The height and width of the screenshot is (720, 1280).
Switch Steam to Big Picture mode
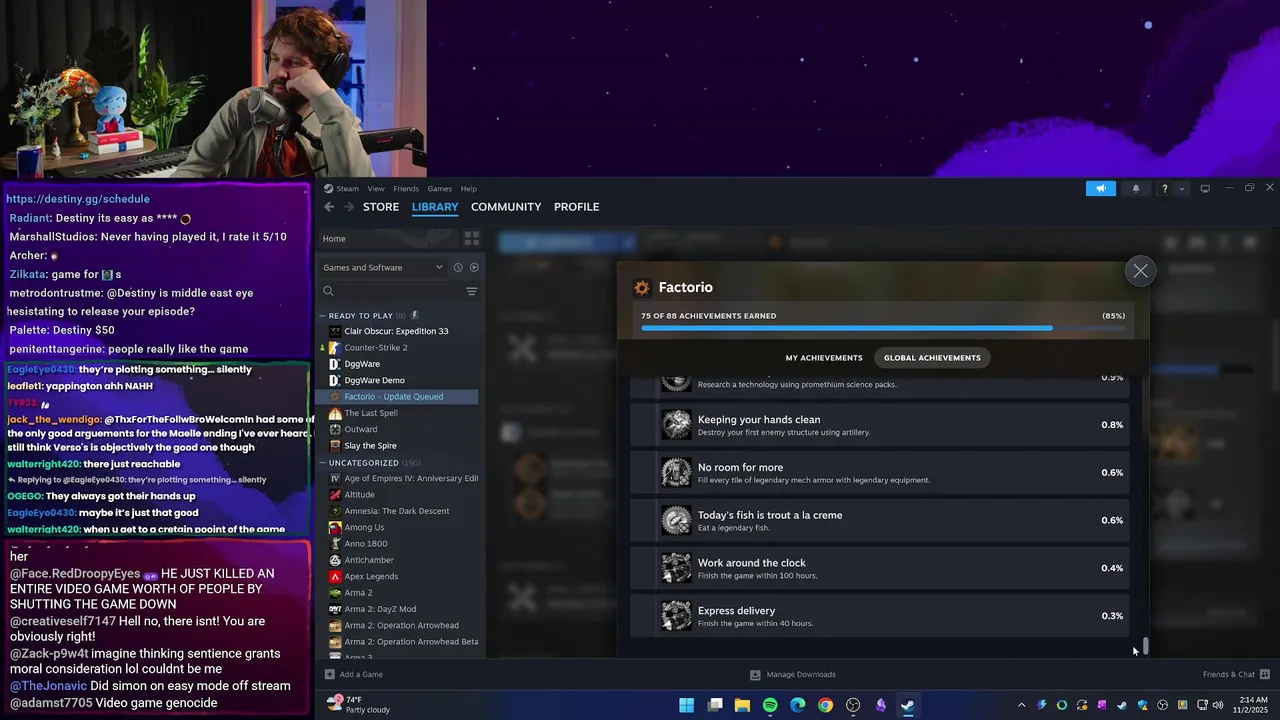(1205, 188)
